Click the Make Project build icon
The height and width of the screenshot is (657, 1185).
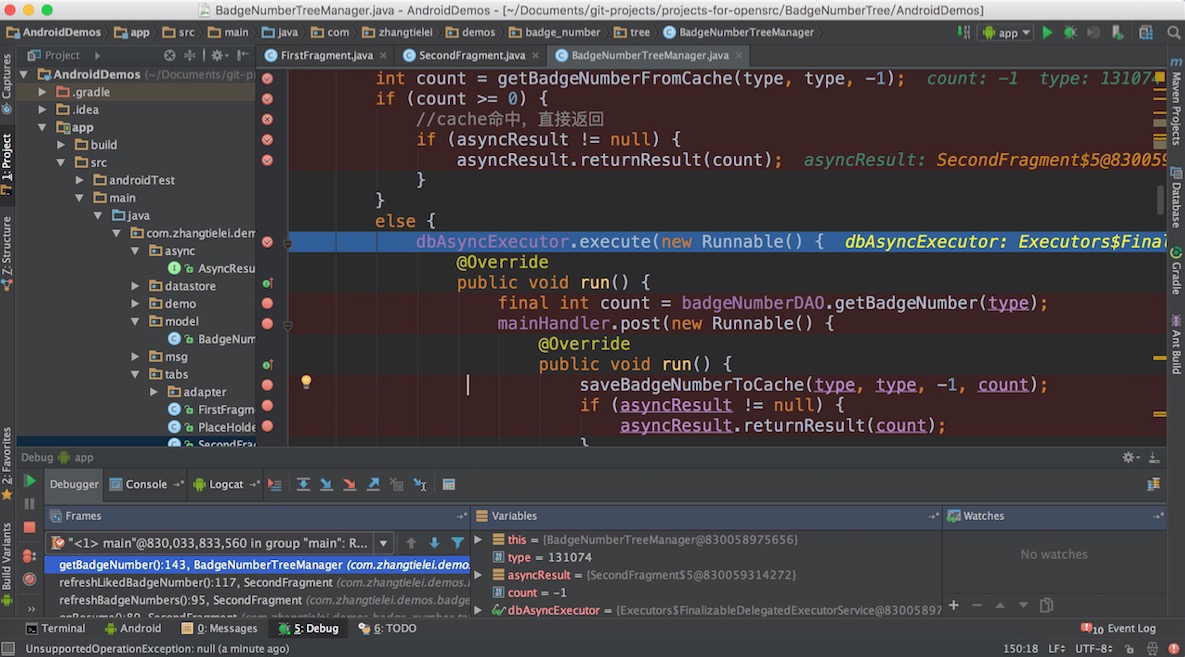[964, 33]
